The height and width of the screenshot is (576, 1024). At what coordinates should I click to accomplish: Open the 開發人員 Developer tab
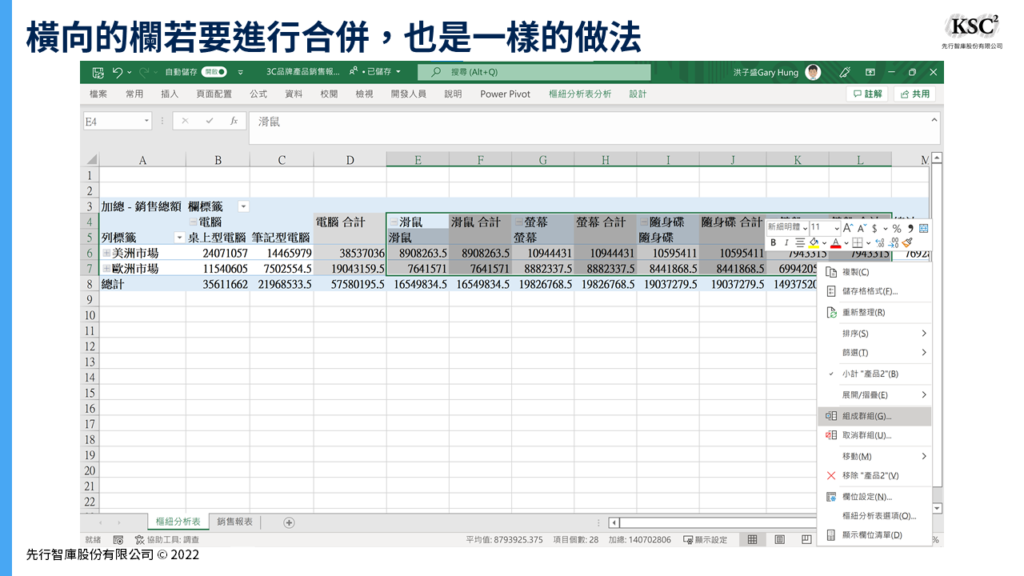pos(408,94)
